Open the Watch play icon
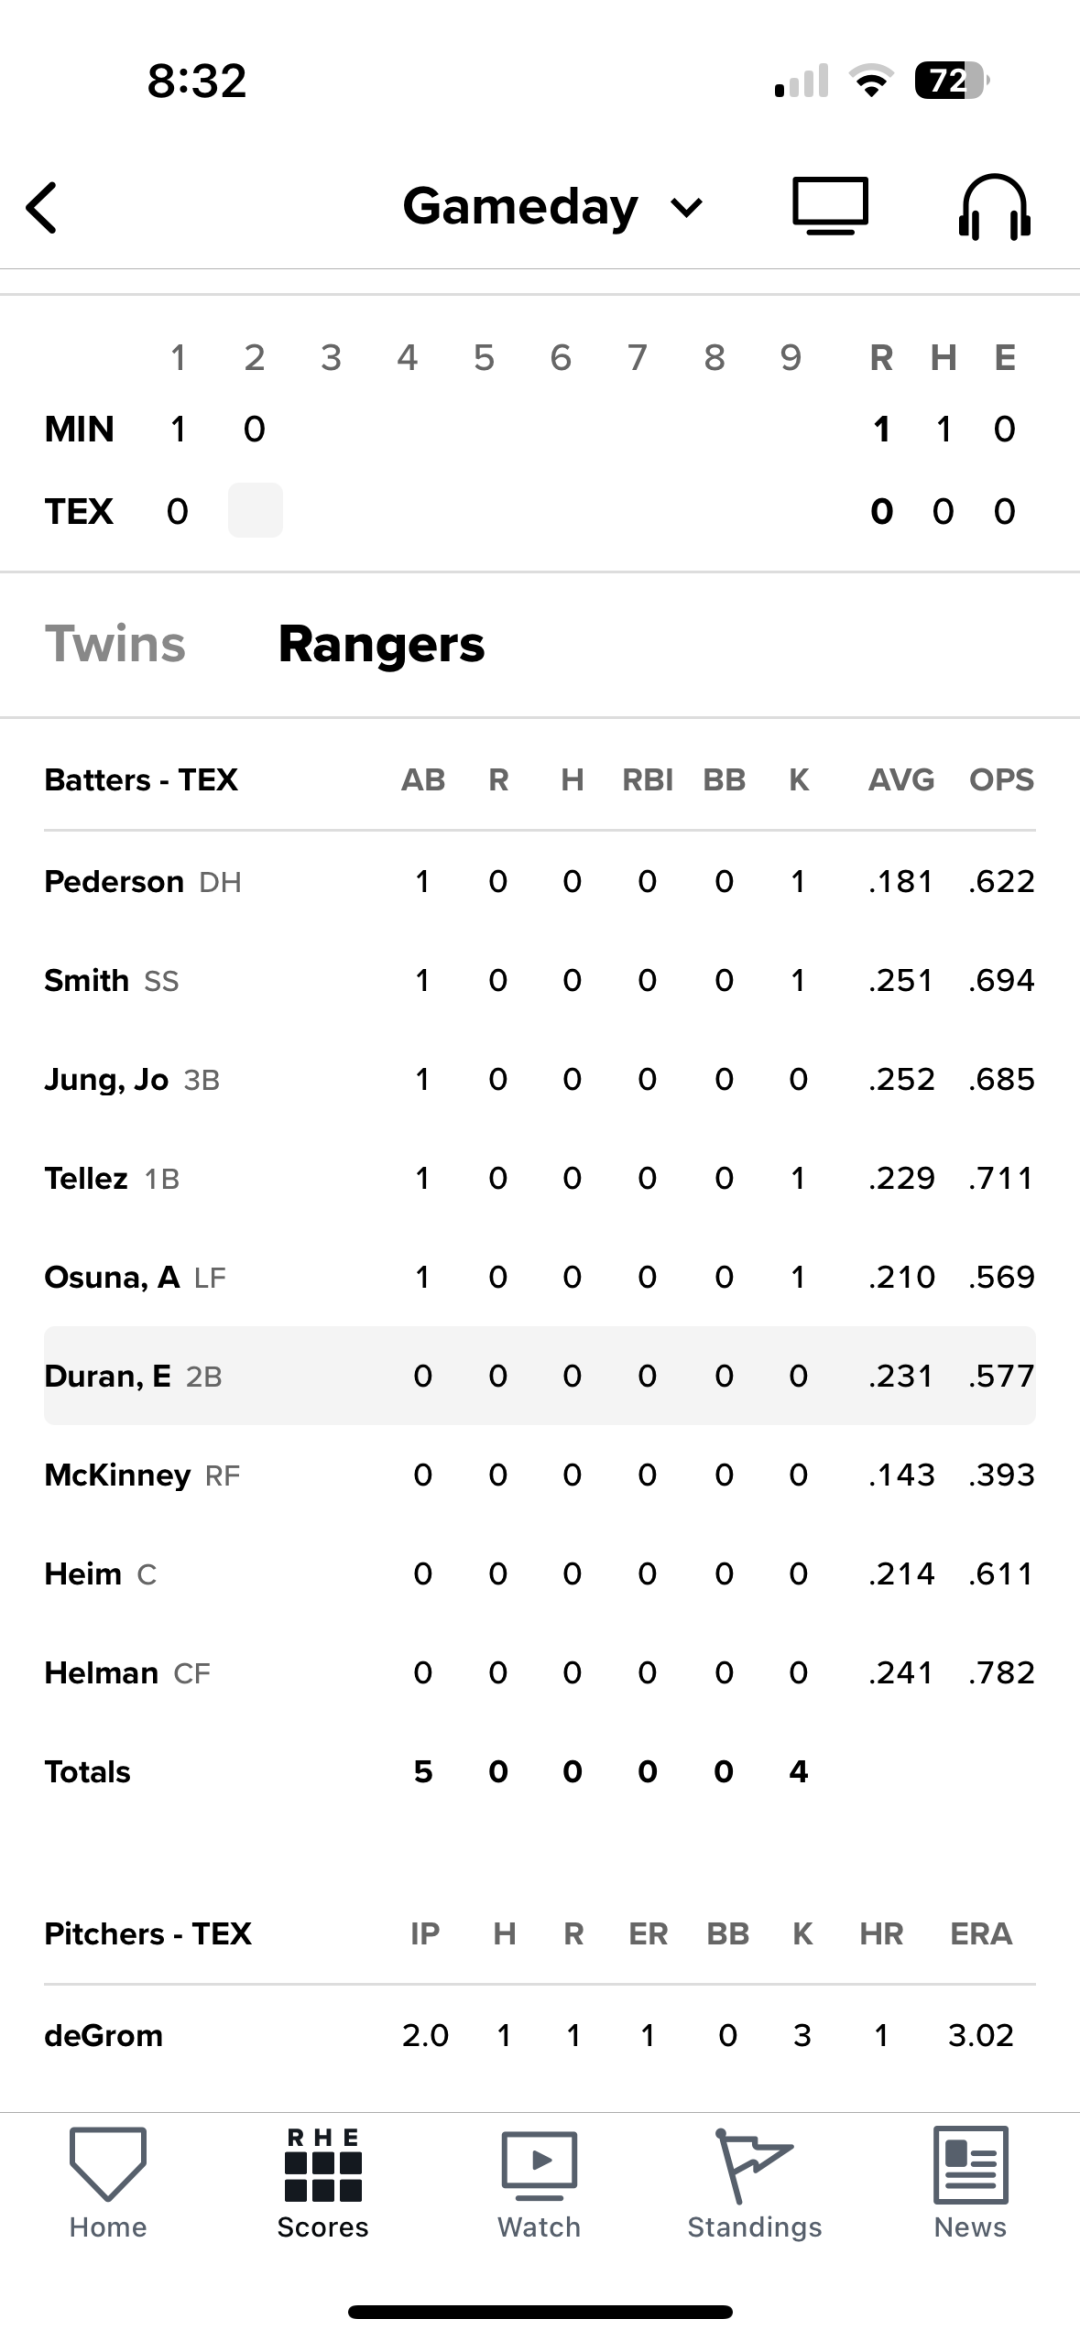 [x=539, y=2165]
